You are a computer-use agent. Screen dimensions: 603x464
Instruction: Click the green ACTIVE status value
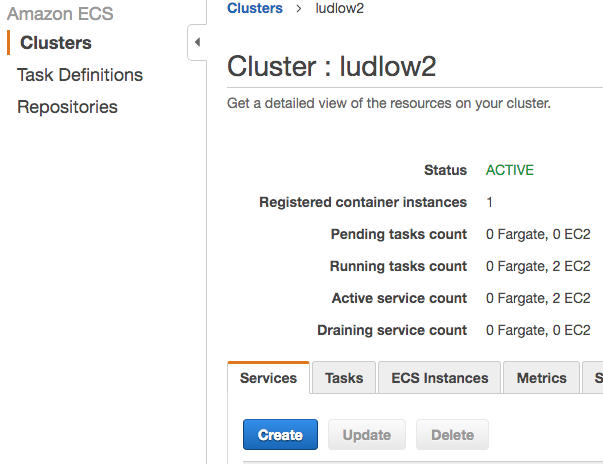510,170
